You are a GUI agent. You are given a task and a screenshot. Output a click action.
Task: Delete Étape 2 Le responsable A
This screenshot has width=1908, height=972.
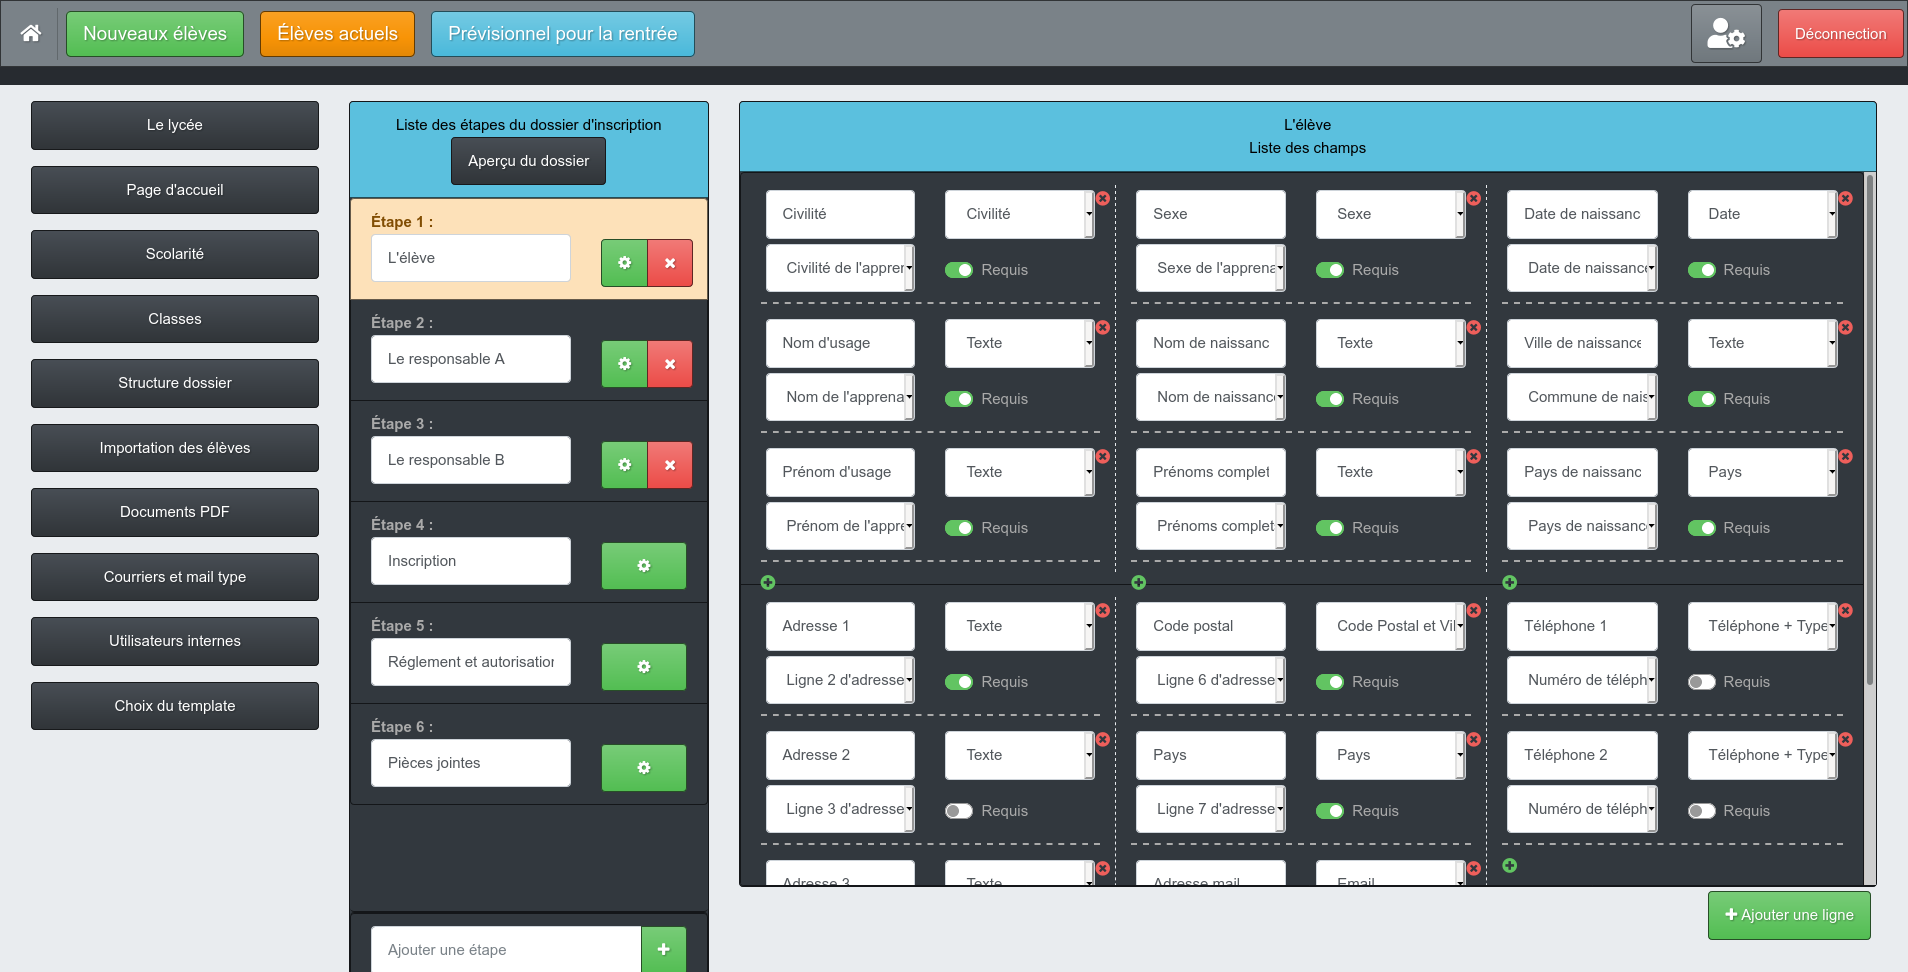[670, 364]
